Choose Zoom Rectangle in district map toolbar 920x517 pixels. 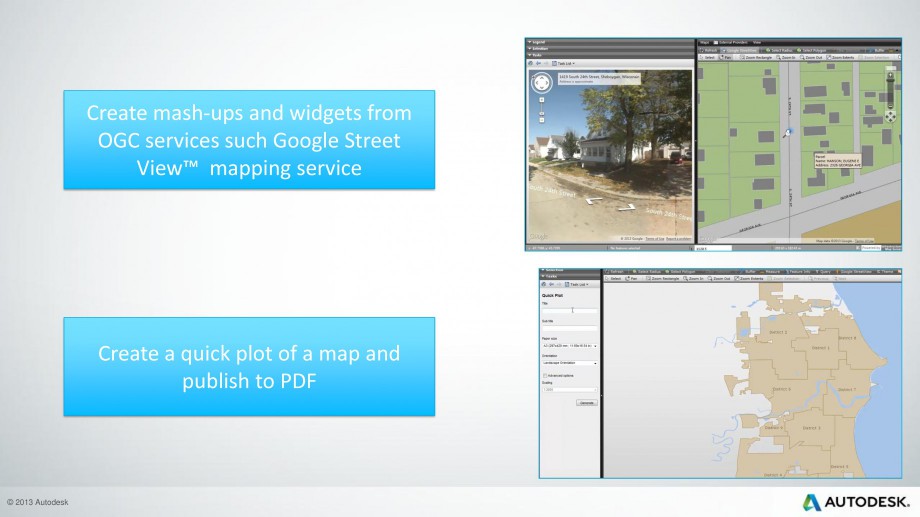pos(662,279)
